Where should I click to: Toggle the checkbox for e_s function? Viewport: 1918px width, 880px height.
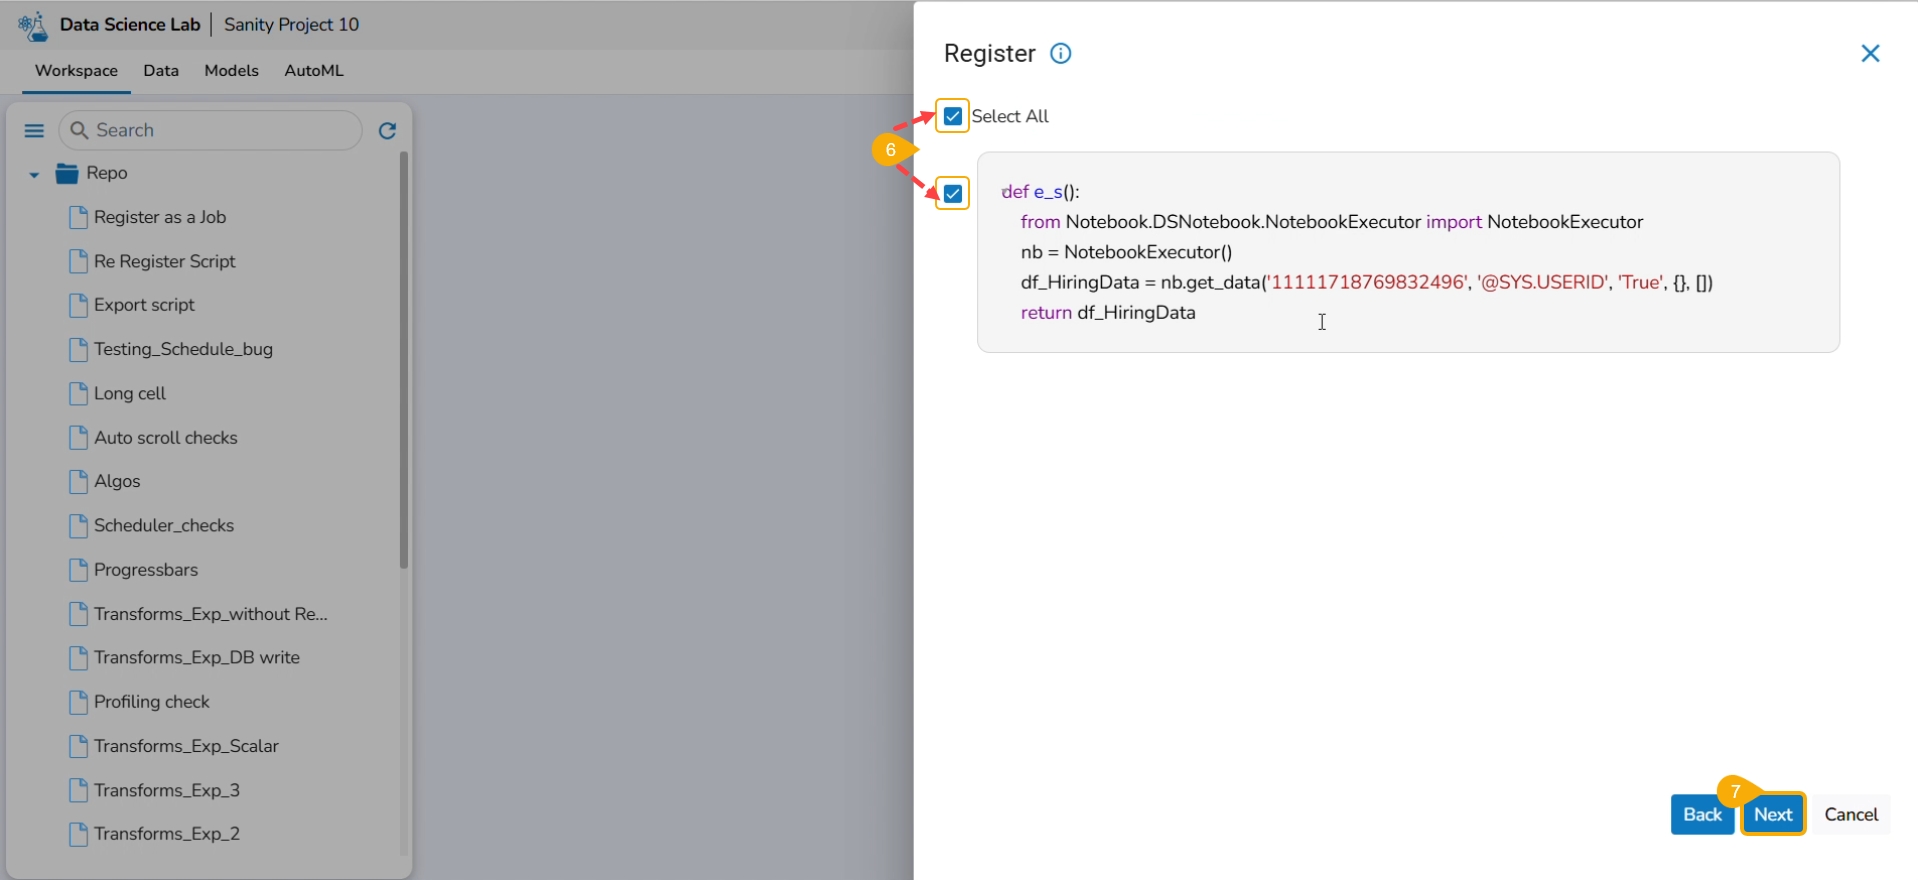tap(953, 194)
